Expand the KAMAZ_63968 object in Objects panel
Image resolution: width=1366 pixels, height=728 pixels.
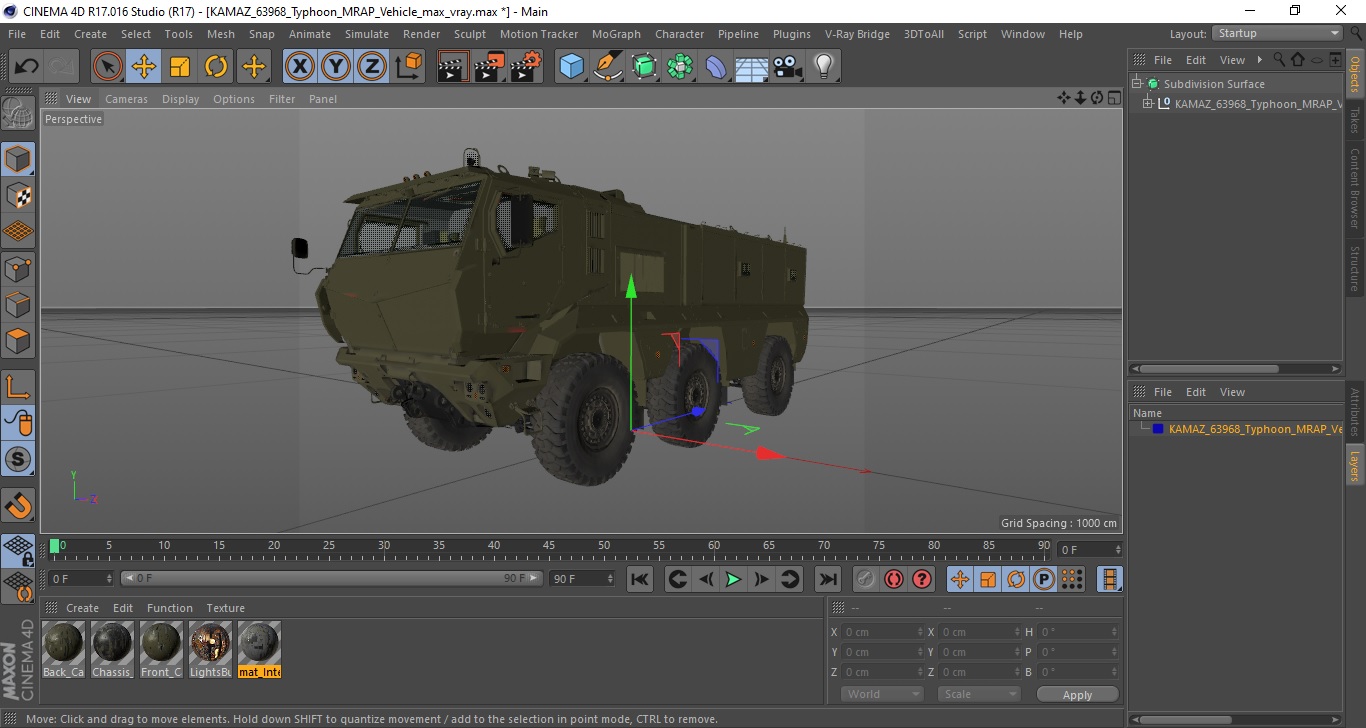point(1148,103)
